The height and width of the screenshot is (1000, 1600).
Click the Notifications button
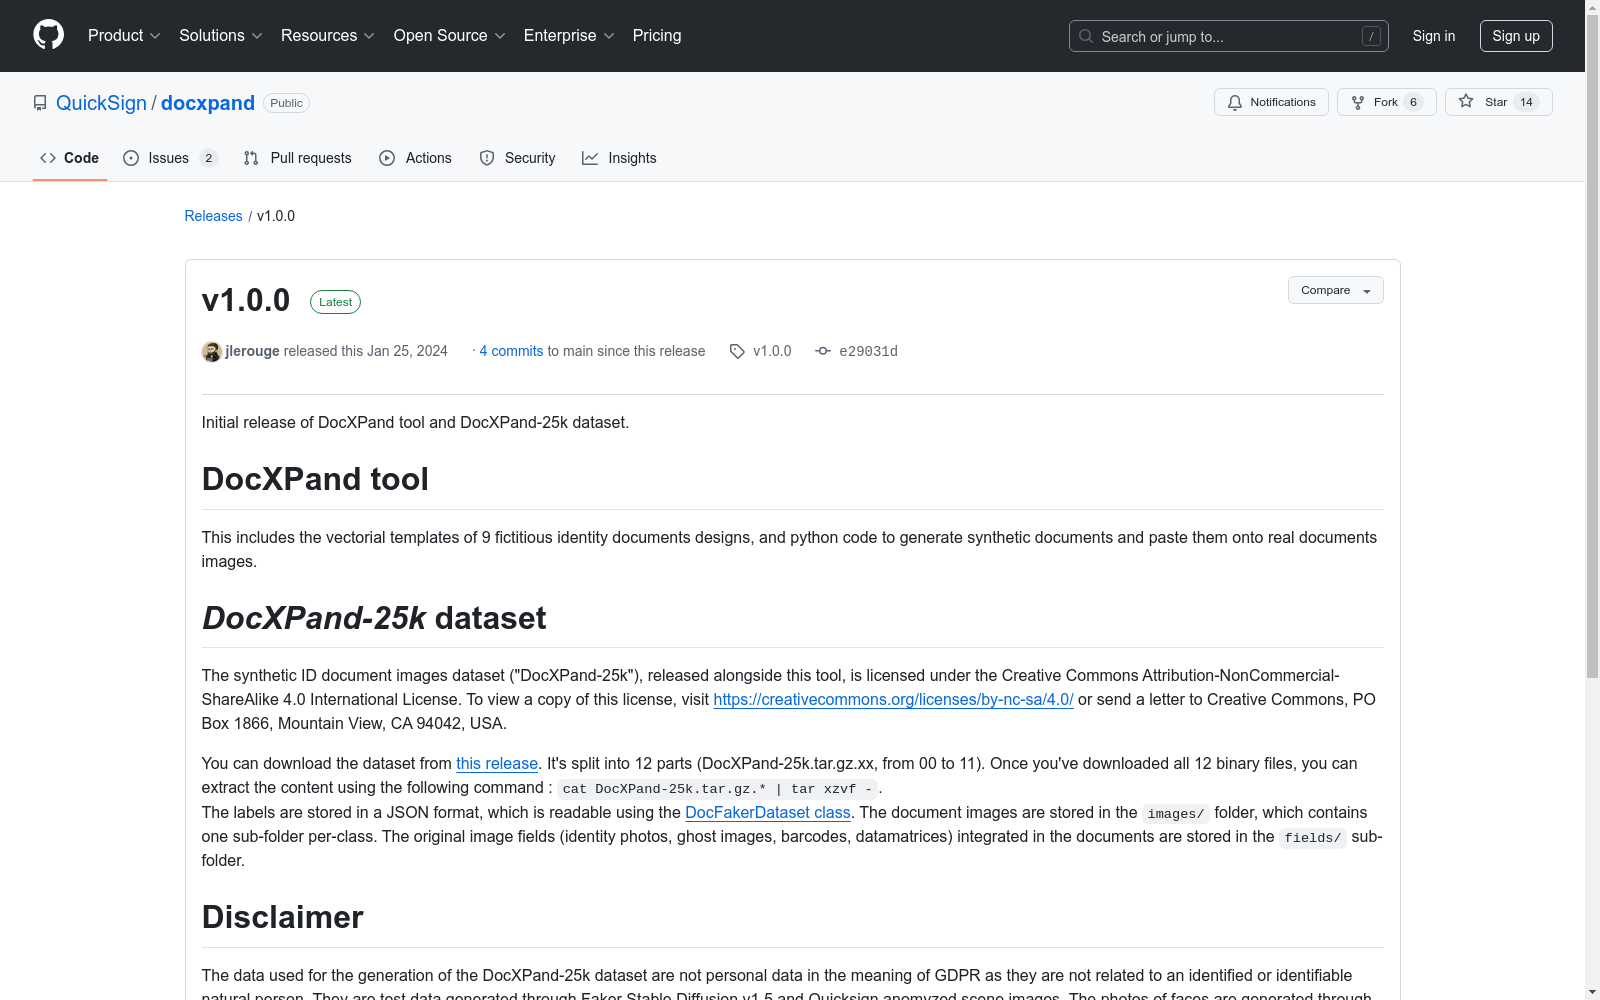(x=1271, y=102)
